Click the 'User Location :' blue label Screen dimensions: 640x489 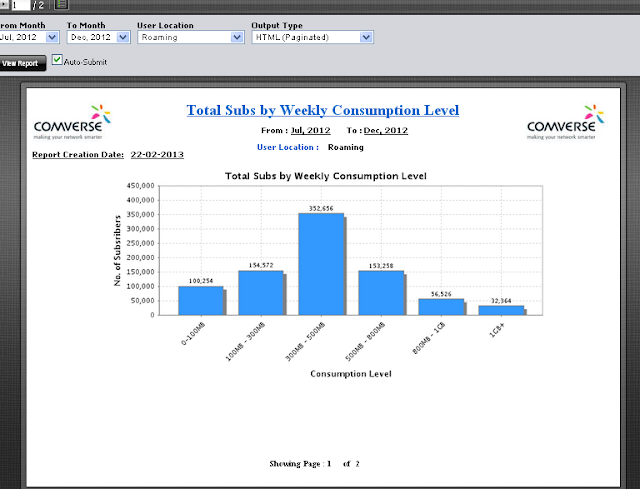tap(288, 147)
